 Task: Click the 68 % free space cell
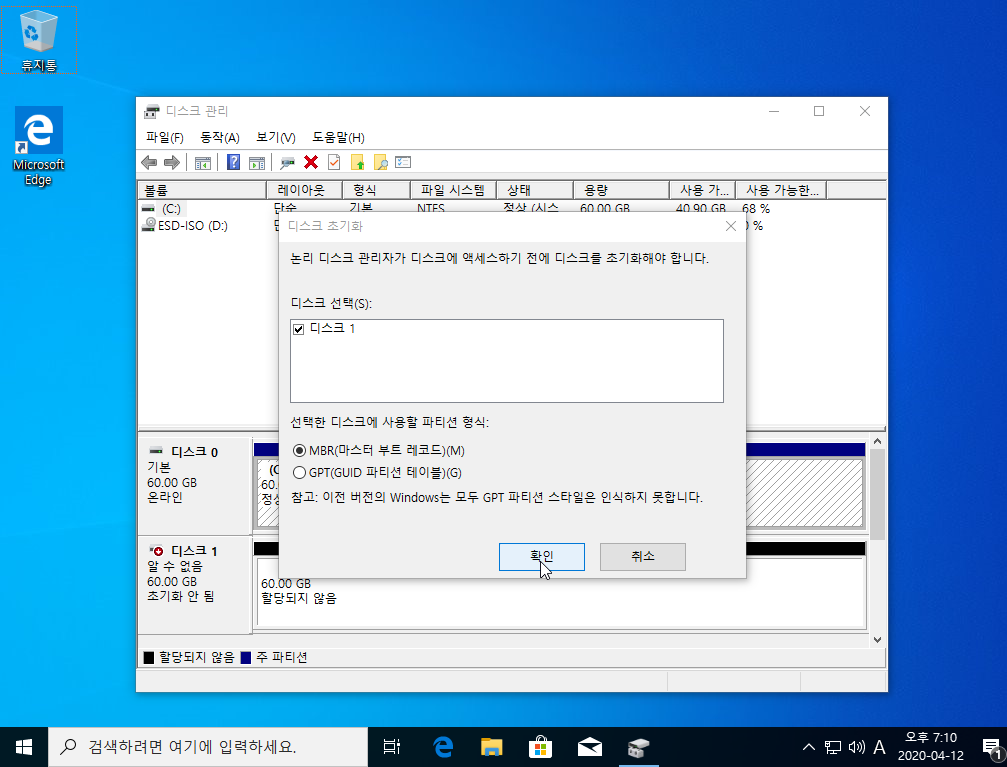(756, 209)
